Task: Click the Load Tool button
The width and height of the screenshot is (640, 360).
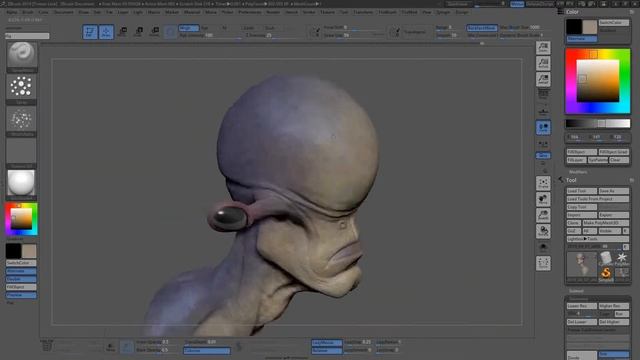Action: point(582,191)
